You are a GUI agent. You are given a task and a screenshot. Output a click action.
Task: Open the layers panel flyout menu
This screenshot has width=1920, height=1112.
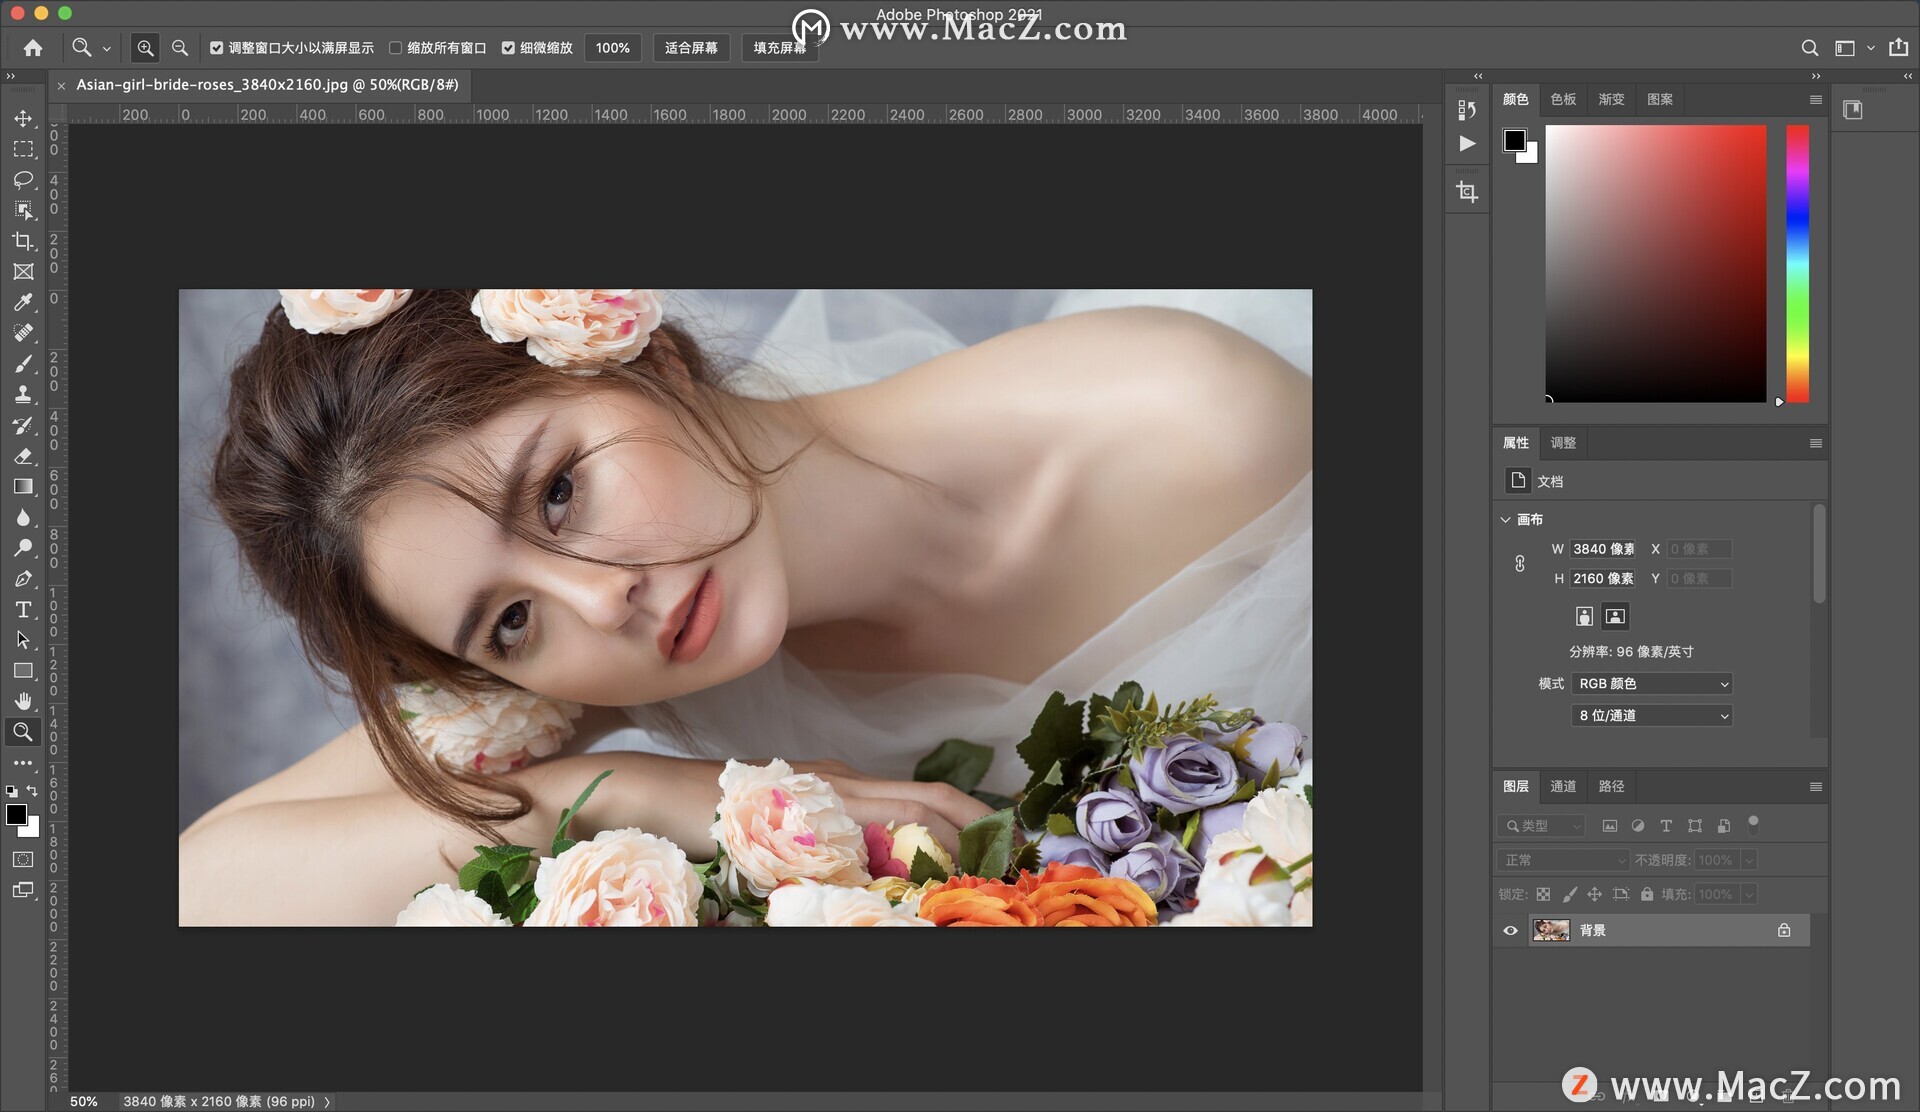tap(1816, 787)
